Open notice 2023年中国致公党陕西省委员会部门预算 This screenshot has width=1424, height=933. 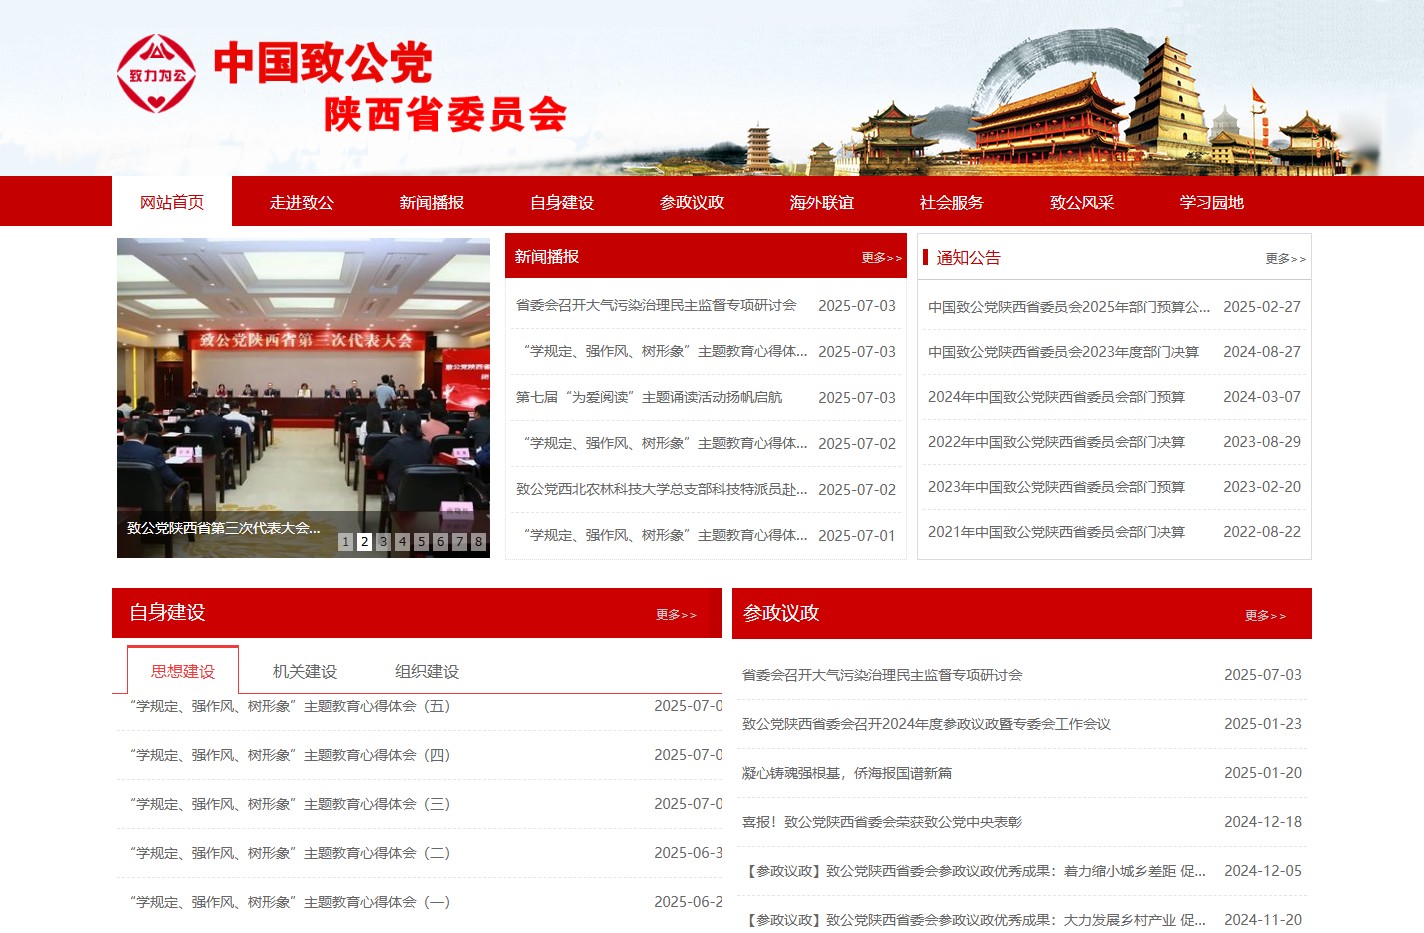(1056, 487)
